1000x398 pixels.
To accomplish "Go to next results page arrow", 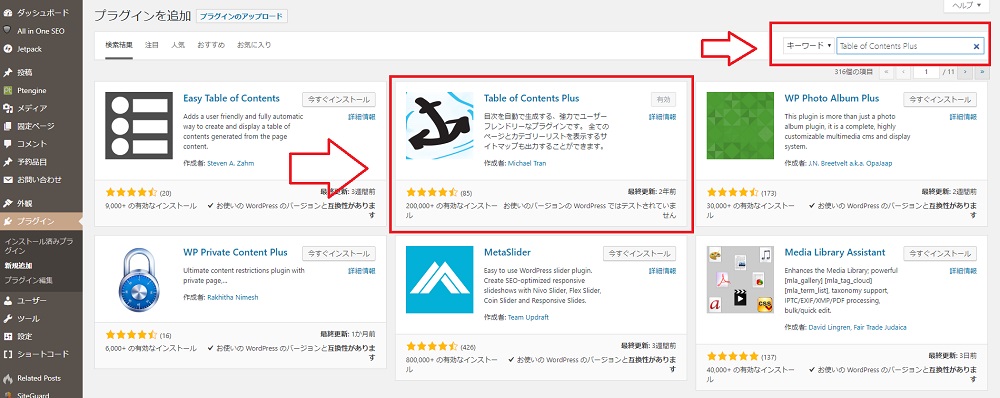I will pos(966,72).
